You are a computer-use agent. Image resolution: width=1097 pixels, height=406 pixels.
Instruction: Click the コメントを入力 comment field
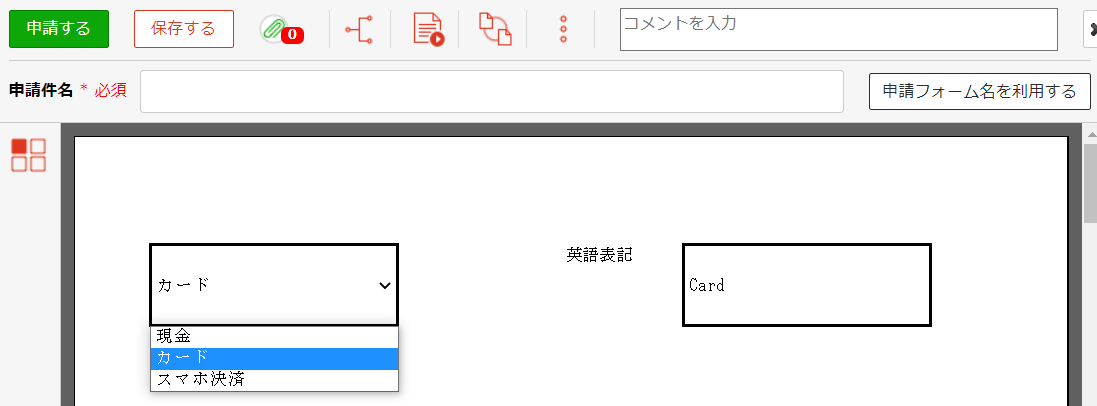838,29
